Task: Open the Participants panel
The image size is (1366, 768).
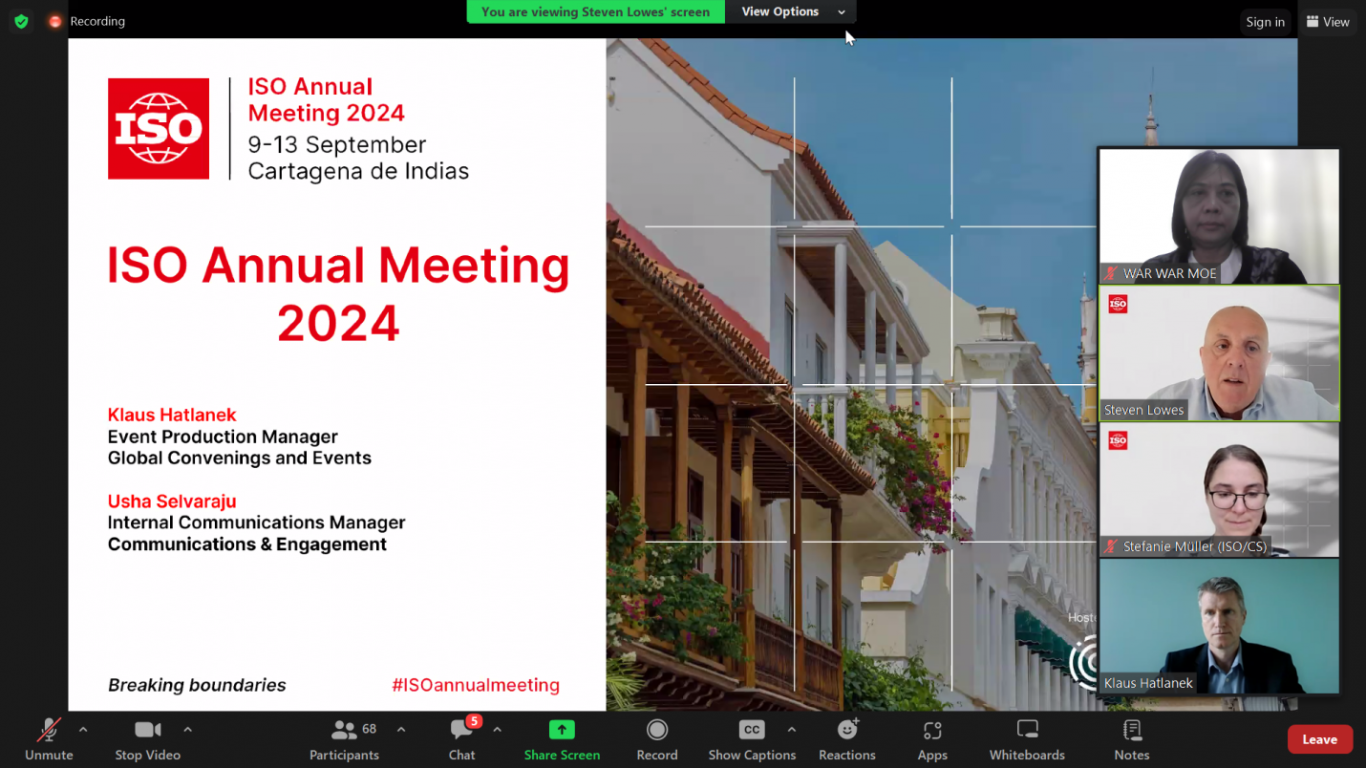Action: click(x=344, y=740)
